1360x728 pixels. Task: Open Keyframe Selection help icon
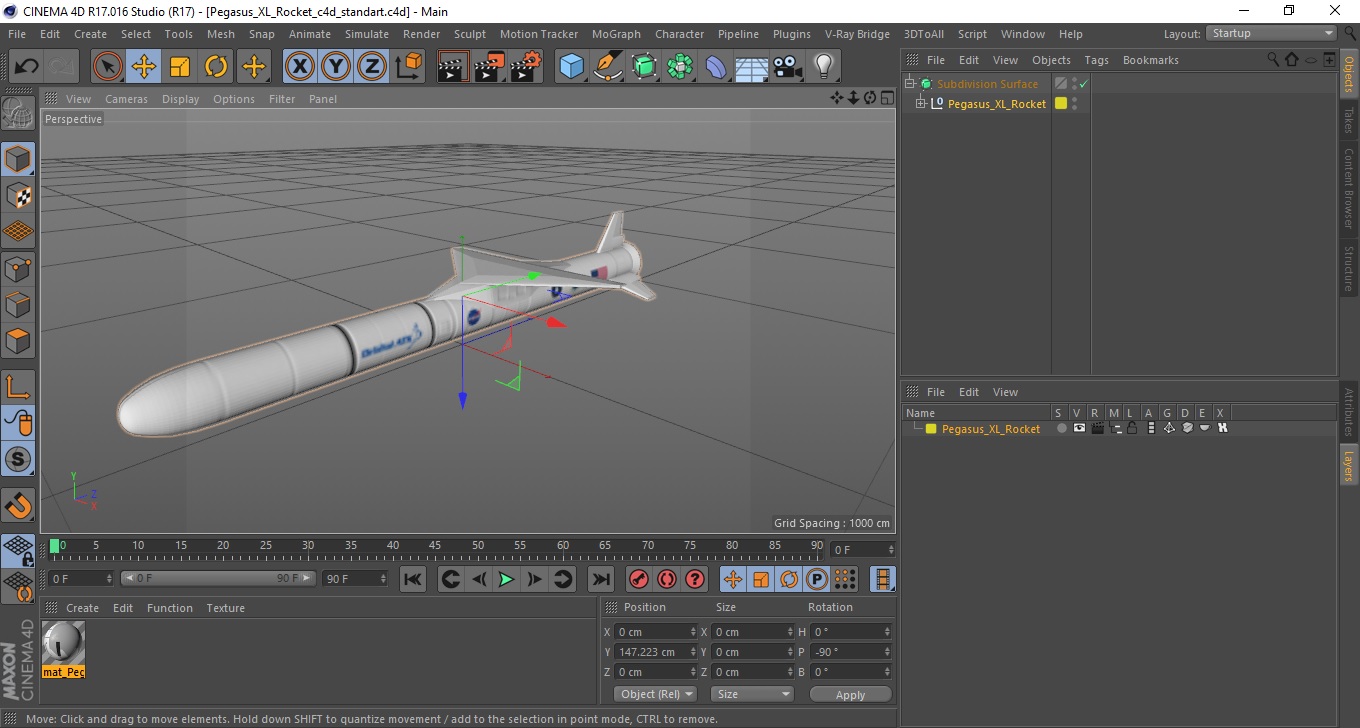[695, 579]
